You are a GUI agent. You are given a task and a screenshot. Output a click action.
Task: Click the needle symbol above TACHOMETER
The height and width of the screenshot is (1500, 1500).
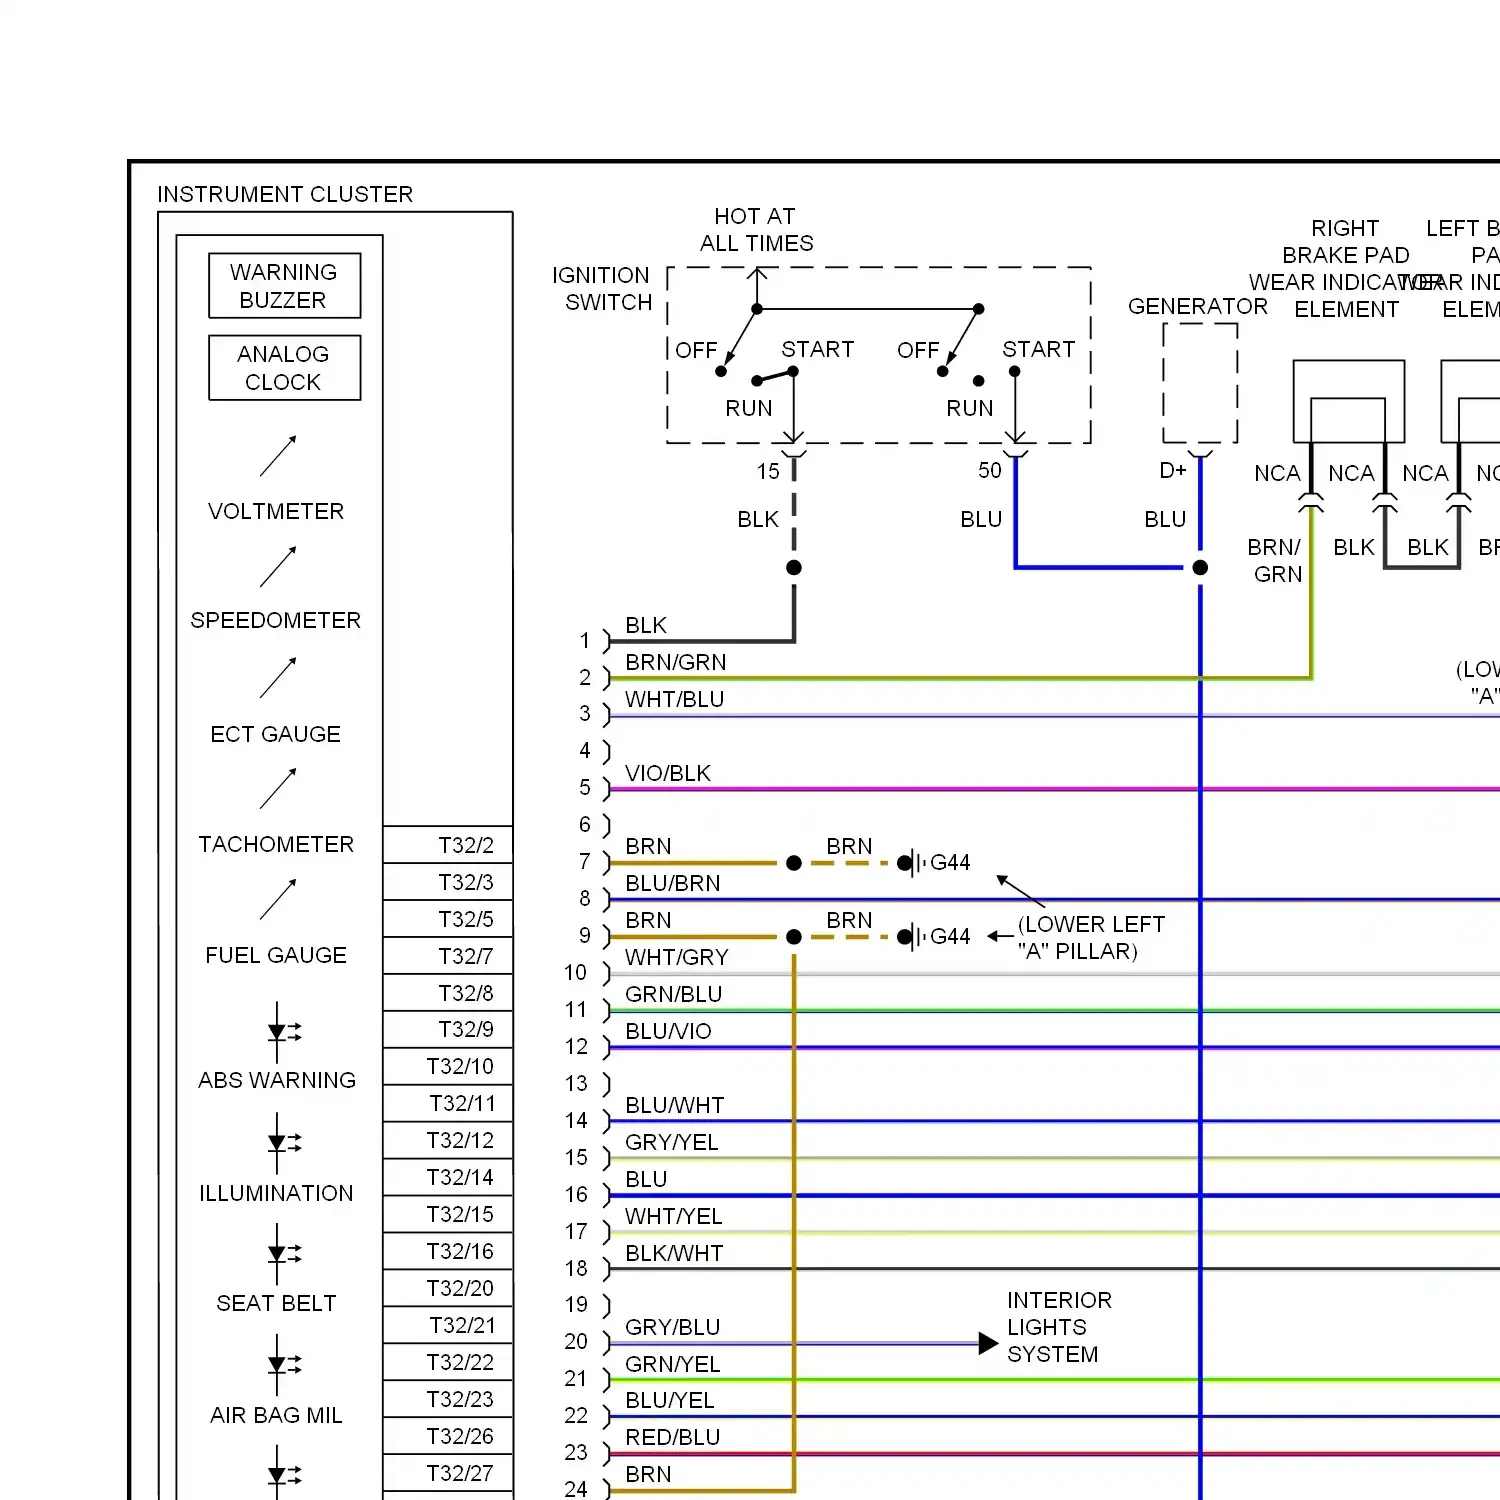click(278, 789)
